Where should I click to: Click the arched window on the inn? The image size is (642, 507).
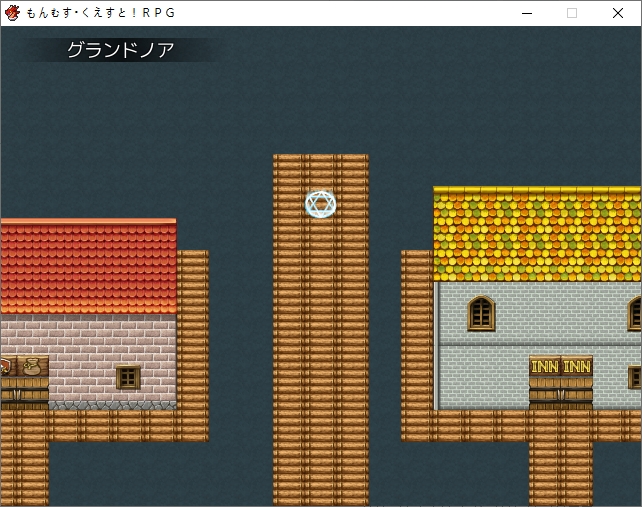(481, 313)
